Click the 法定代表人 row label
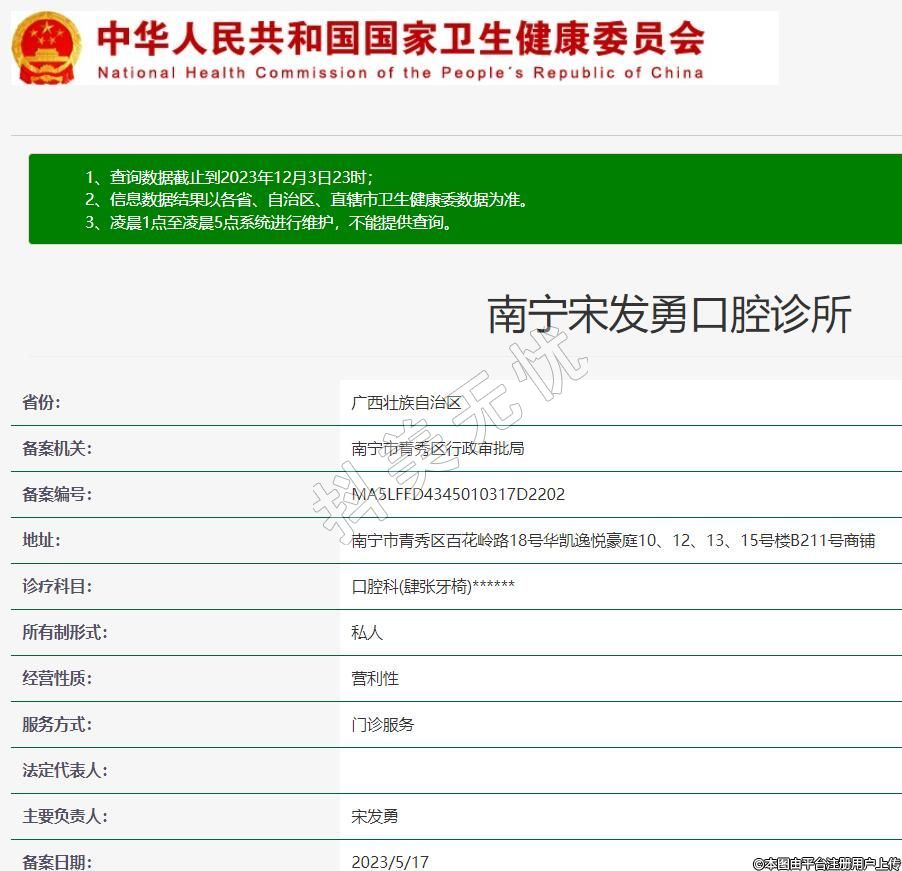902x871 pixels. [65, 771]
